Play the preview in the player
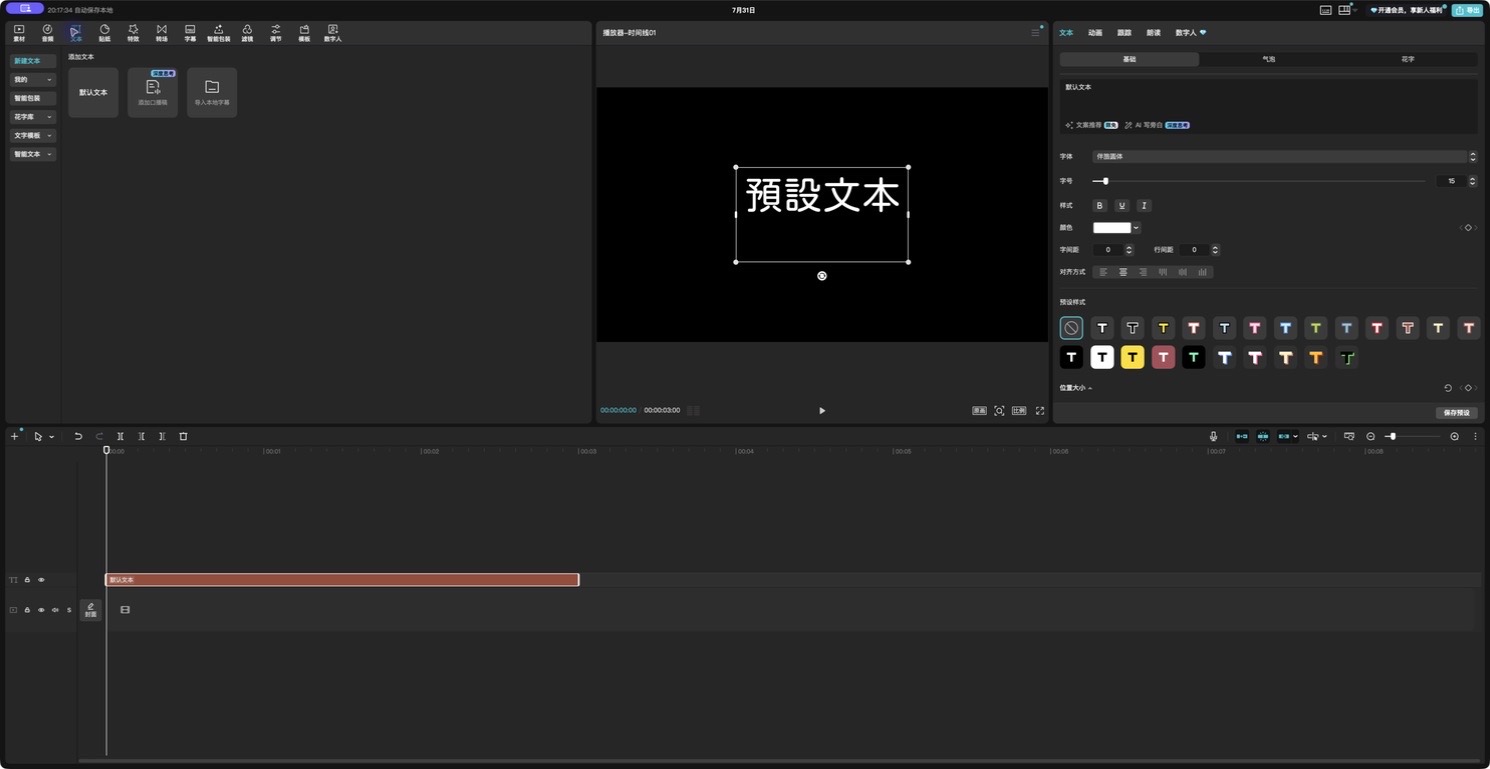The width and height of the screenshot is (1490, 769). pyautogui.click(x=822, y=411)
